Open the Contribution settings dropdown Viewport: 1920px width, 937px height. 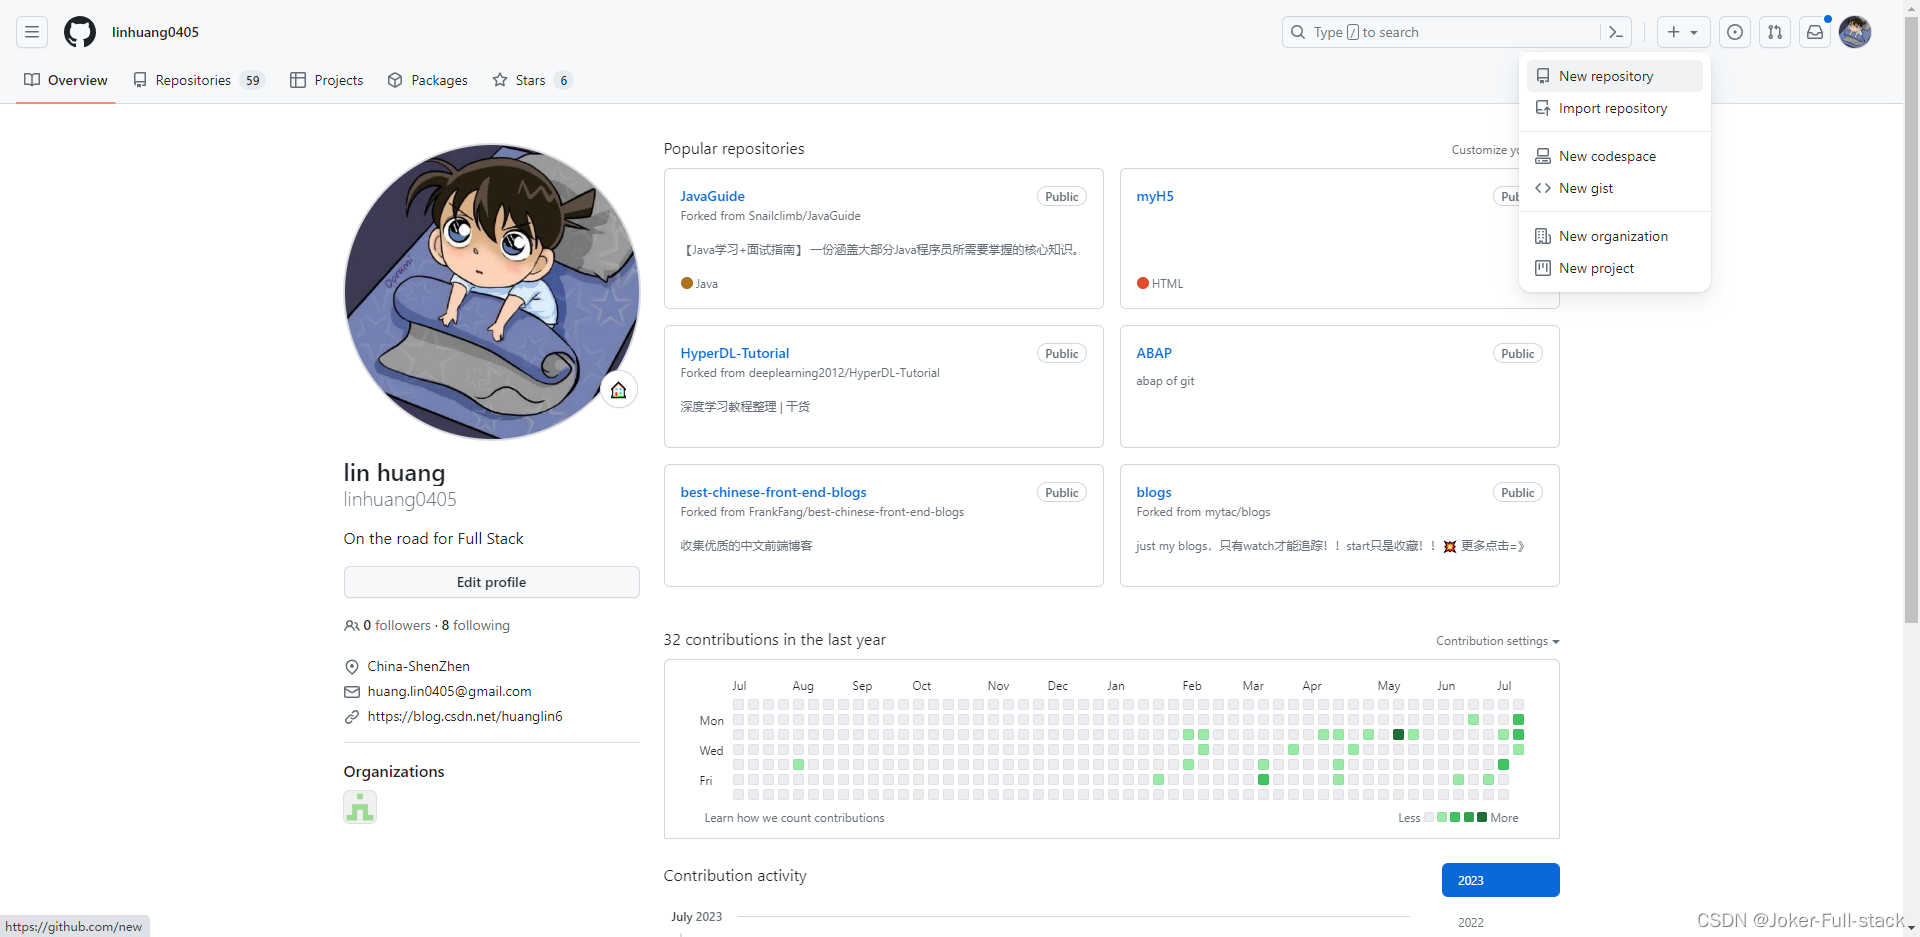tap(1497, 641)
